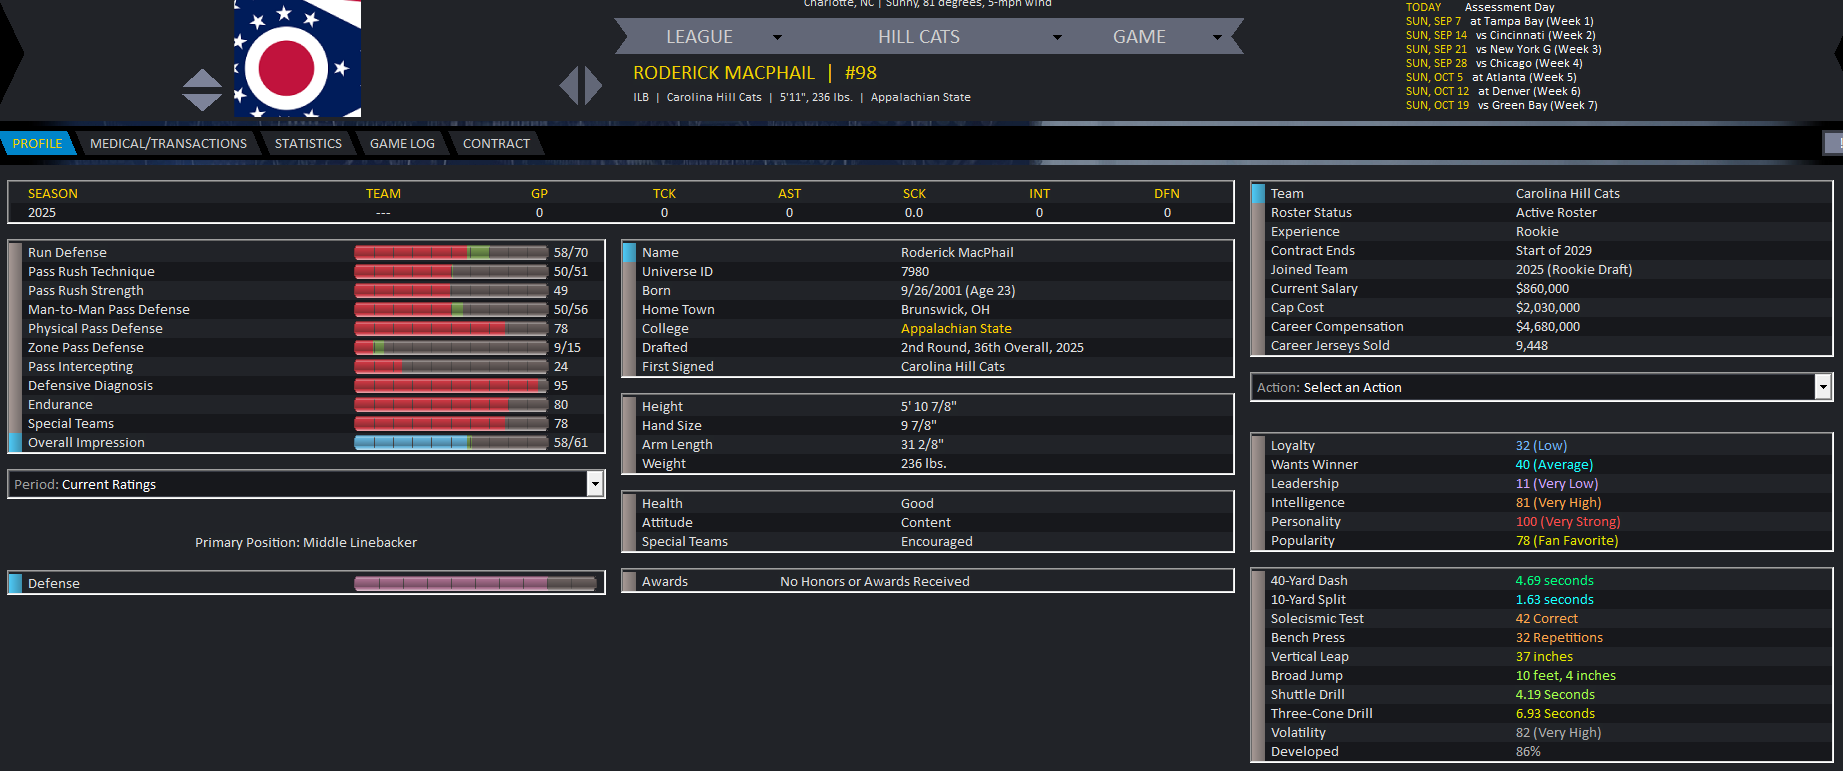1843x771 pixels.
Task: Click the Popularity 78 (Fan Favorite) value
Action: [x=1567, y=540]
